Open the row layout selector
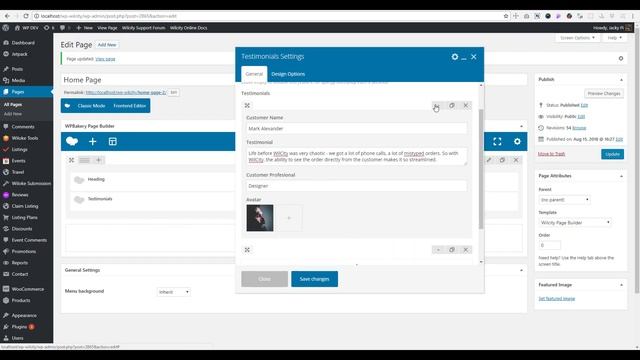This screenshot has width=640, height=360. 84,160
